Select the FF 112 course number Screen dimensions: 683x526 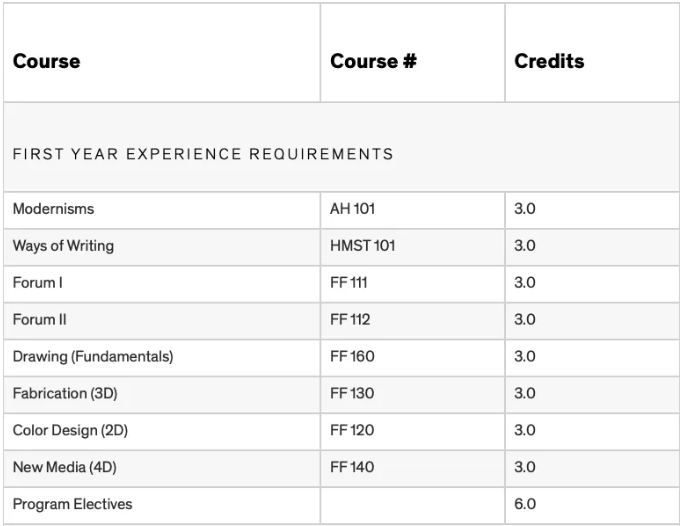[x=350, y=320]
